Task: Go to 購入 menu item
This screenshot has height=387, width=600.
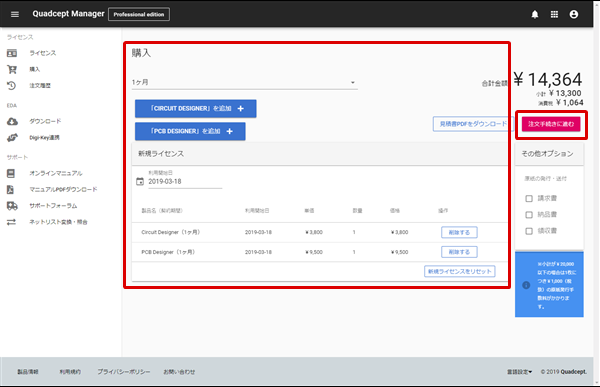Action: 34,69
